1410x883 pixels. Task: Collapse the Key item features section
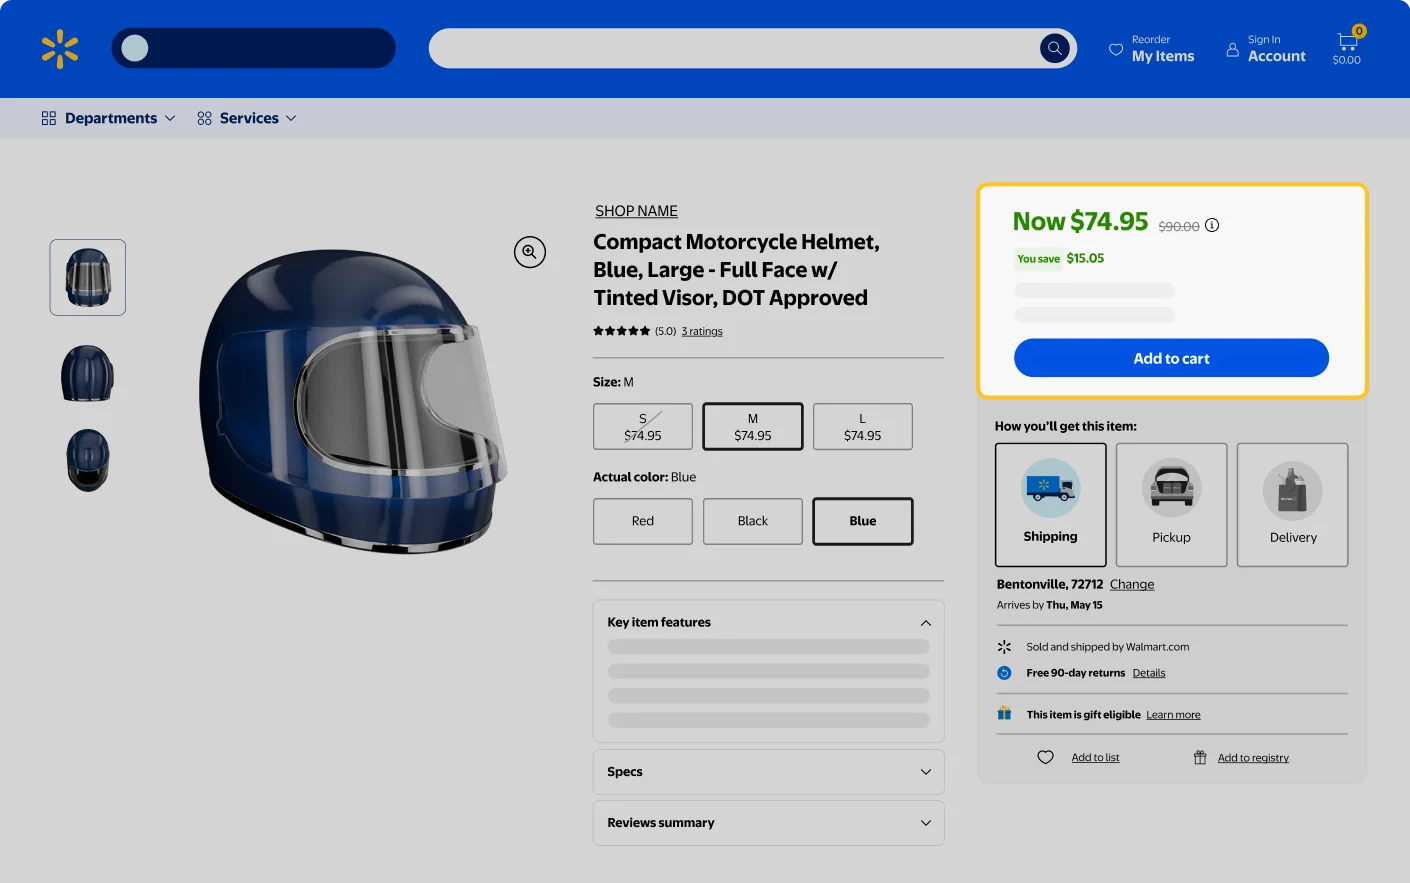pos(925,622)
